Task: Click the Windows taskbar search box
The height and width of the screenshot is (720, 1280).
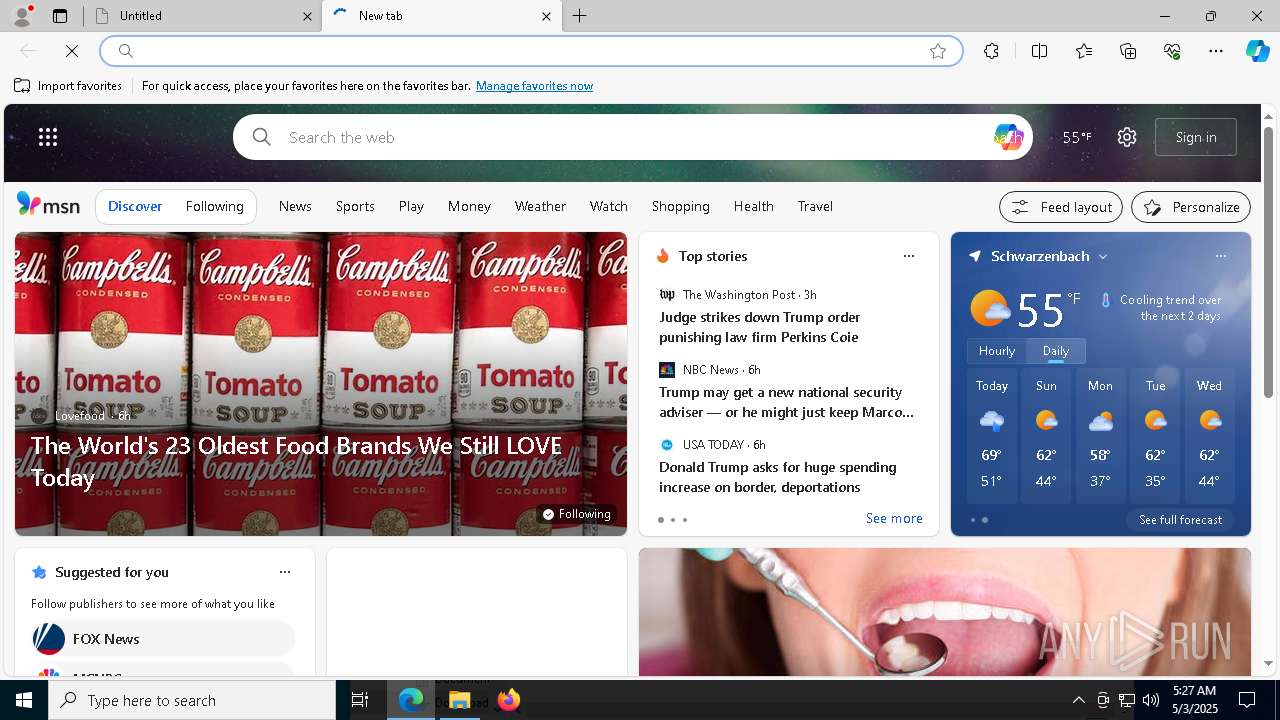Action: point(192,700)
